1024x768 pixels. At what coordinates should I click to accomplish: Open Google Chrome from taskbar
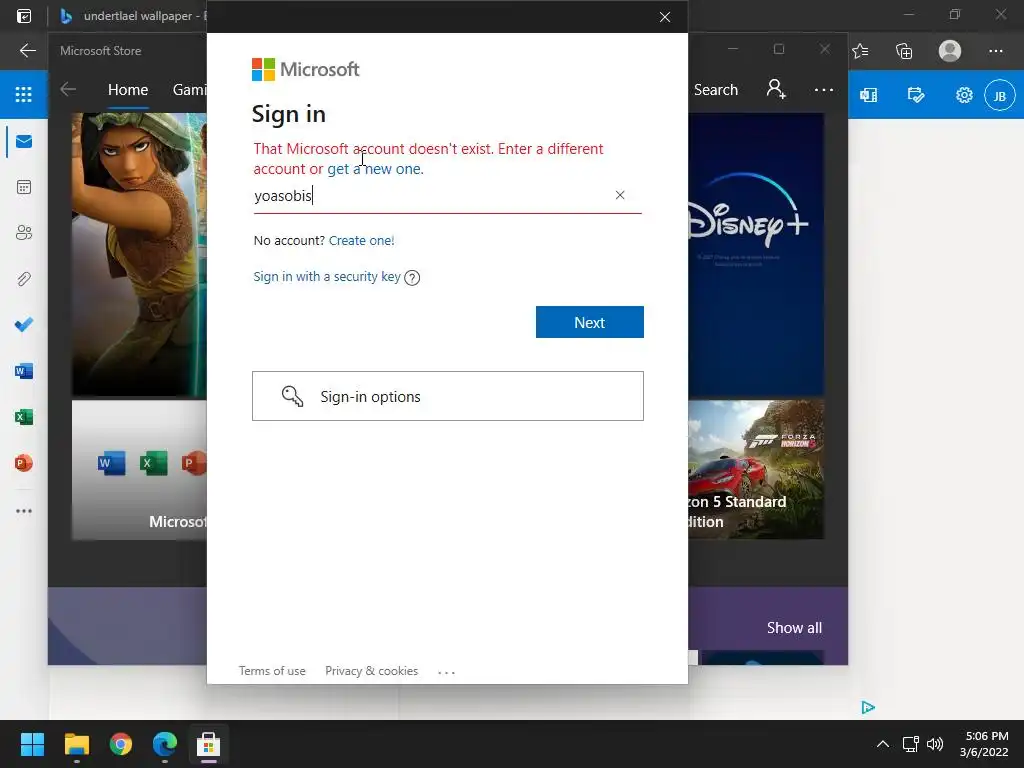tap(121, 744)
